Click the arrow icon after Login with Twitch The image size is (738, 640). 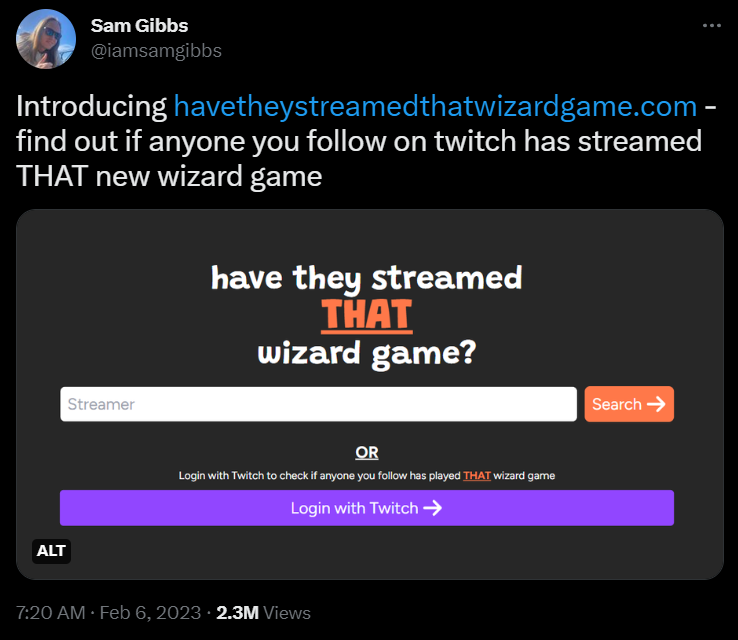click(432, 508)
